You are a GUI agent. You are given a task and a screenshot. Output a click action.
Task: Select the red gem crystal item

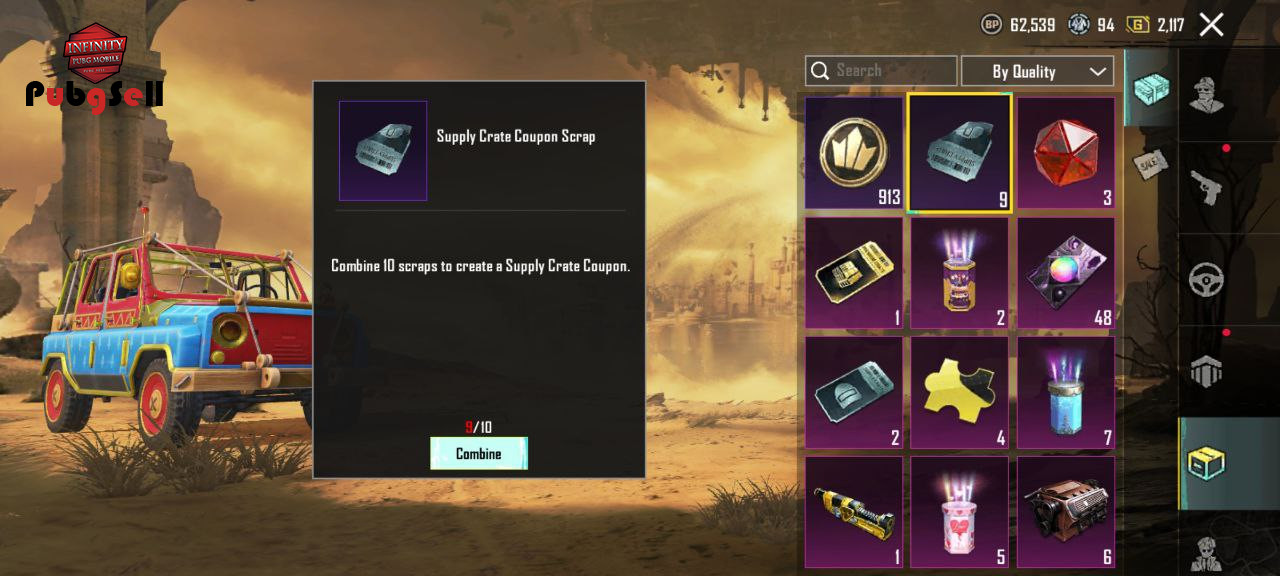[1066, 153]
